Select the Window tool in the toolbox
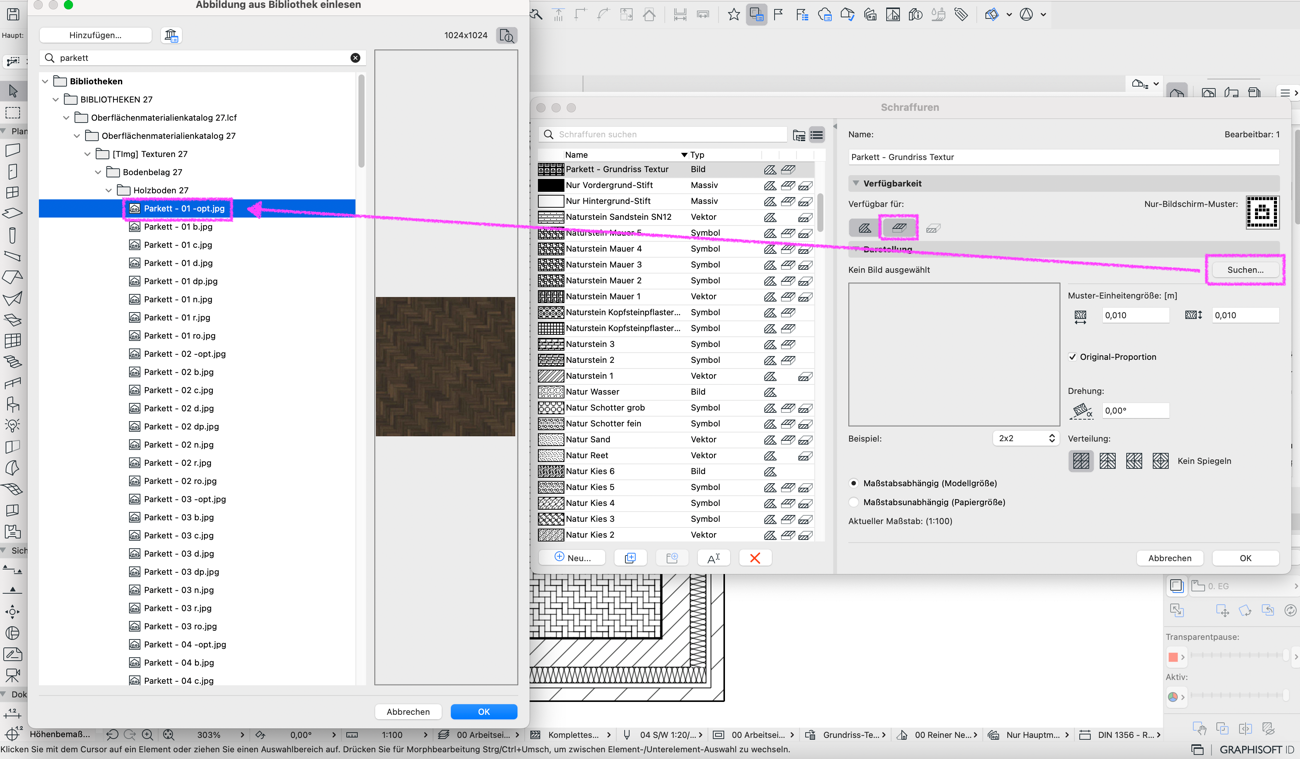 (x=13, y=192)
